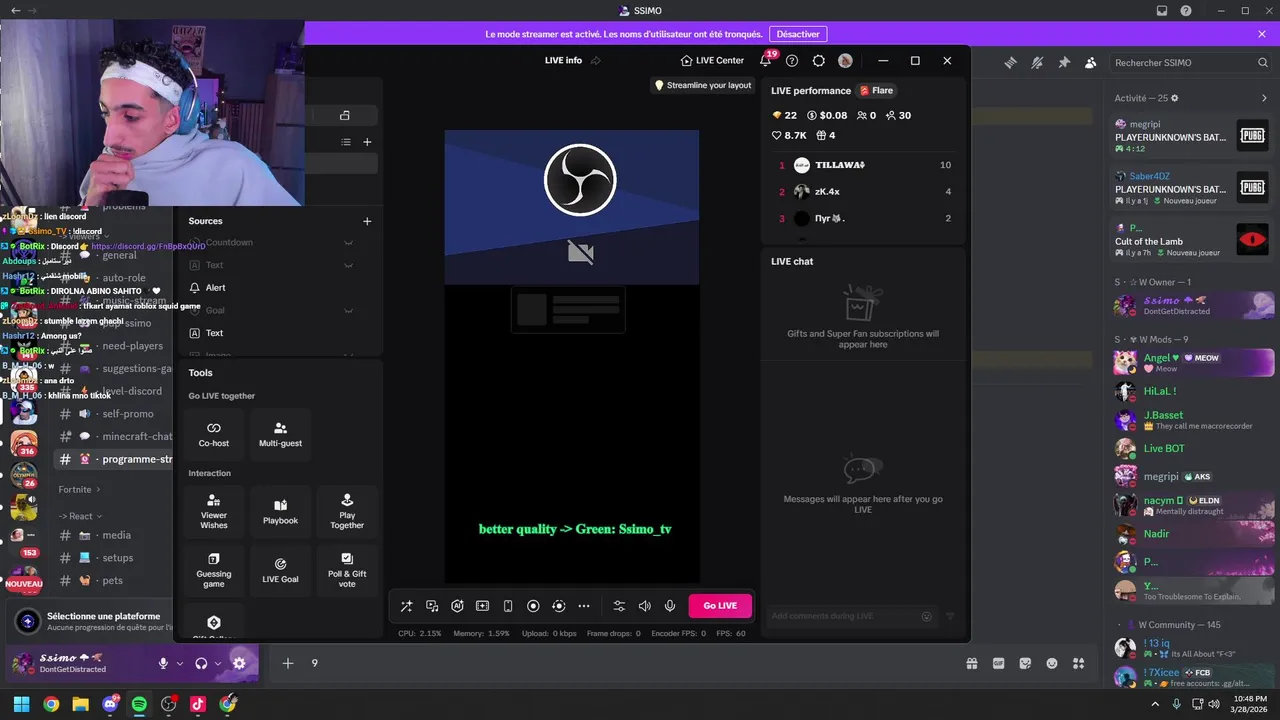Image resolution: width=1280 pixels, height=720 pixels.
Task: Open the Playbook tool
Action: (280, 511)
